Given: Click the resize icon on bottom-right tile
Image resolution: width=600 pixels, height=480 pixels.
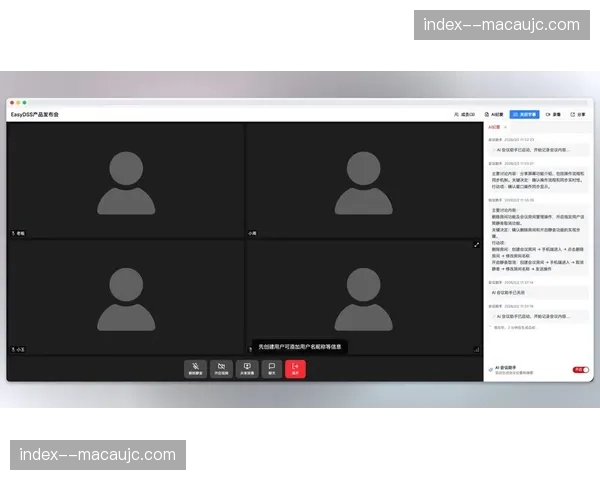Looking at the screenshot, I should tap(476, 349).
